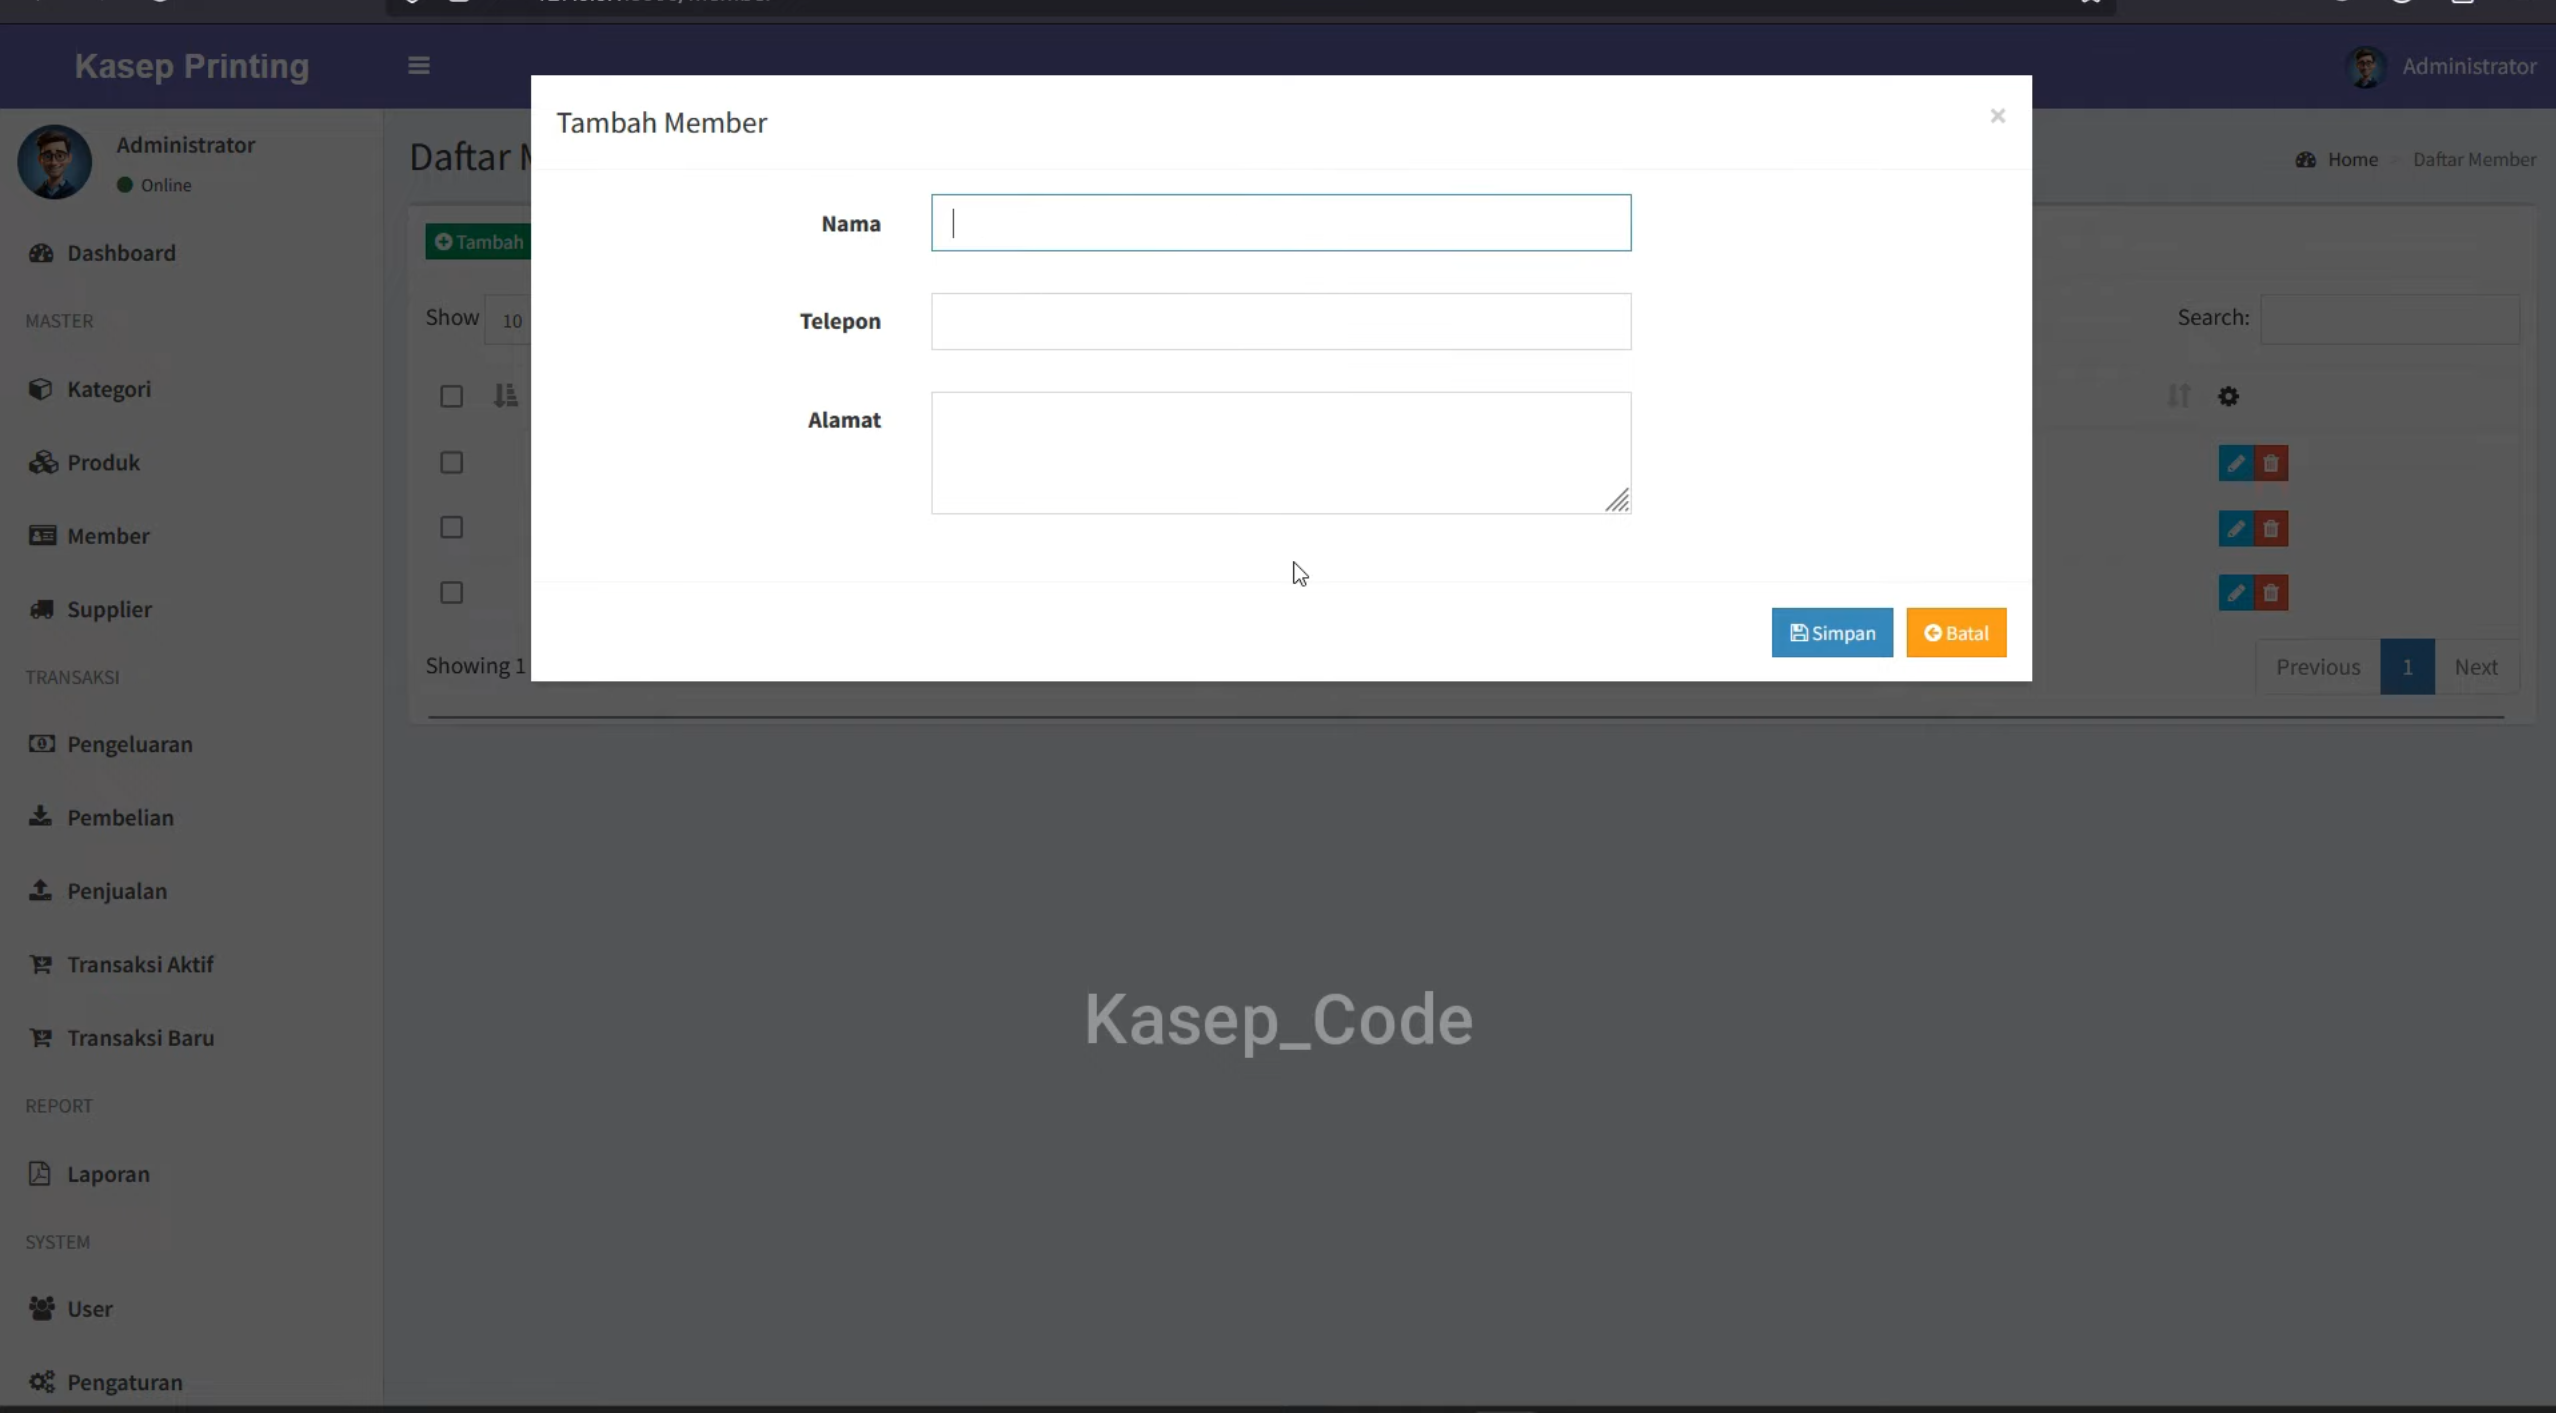
Task: Open Dashboard from the sidebar
Action: coord(121,253)
